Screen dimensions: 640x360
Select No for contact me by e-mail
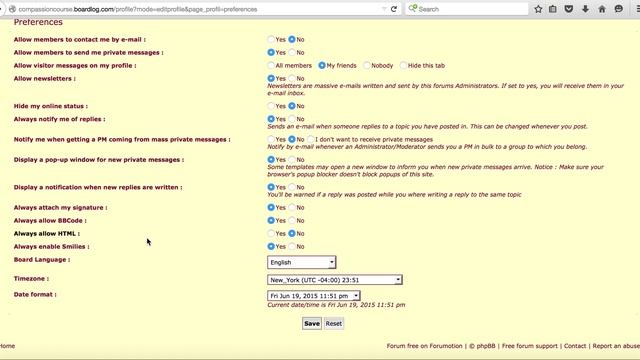pyautogui.click(x=291, y=40)
